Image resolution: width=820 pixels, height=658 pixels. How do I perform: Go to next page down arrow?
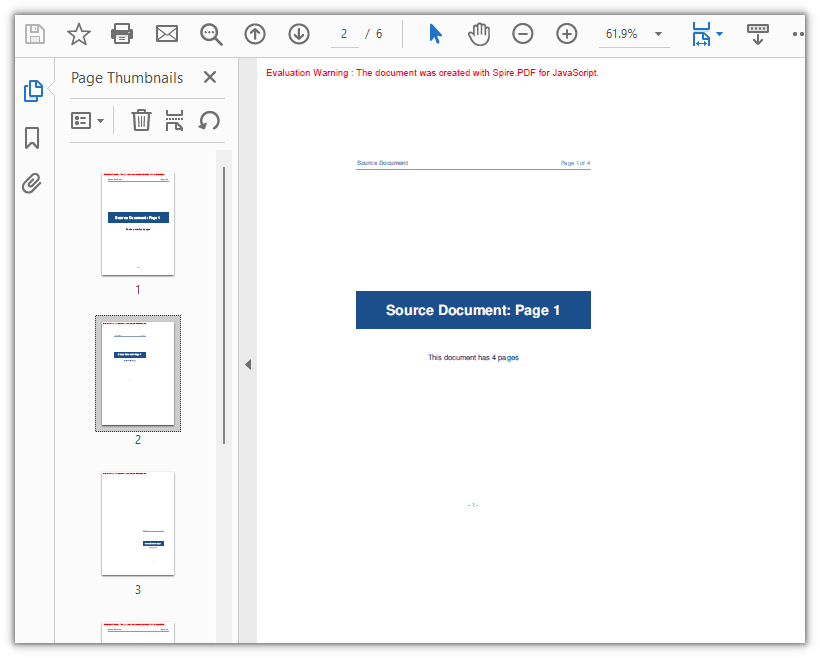click(x=299, y=34)
